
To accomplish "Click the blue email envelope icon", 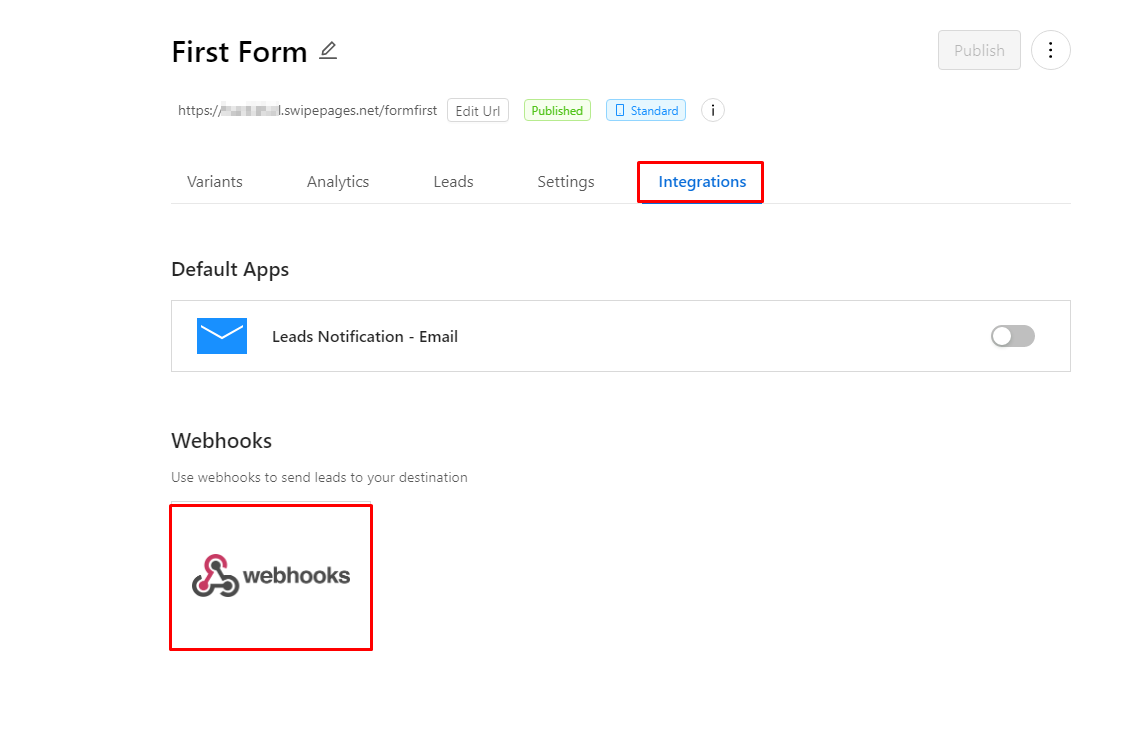I will 221,336.
